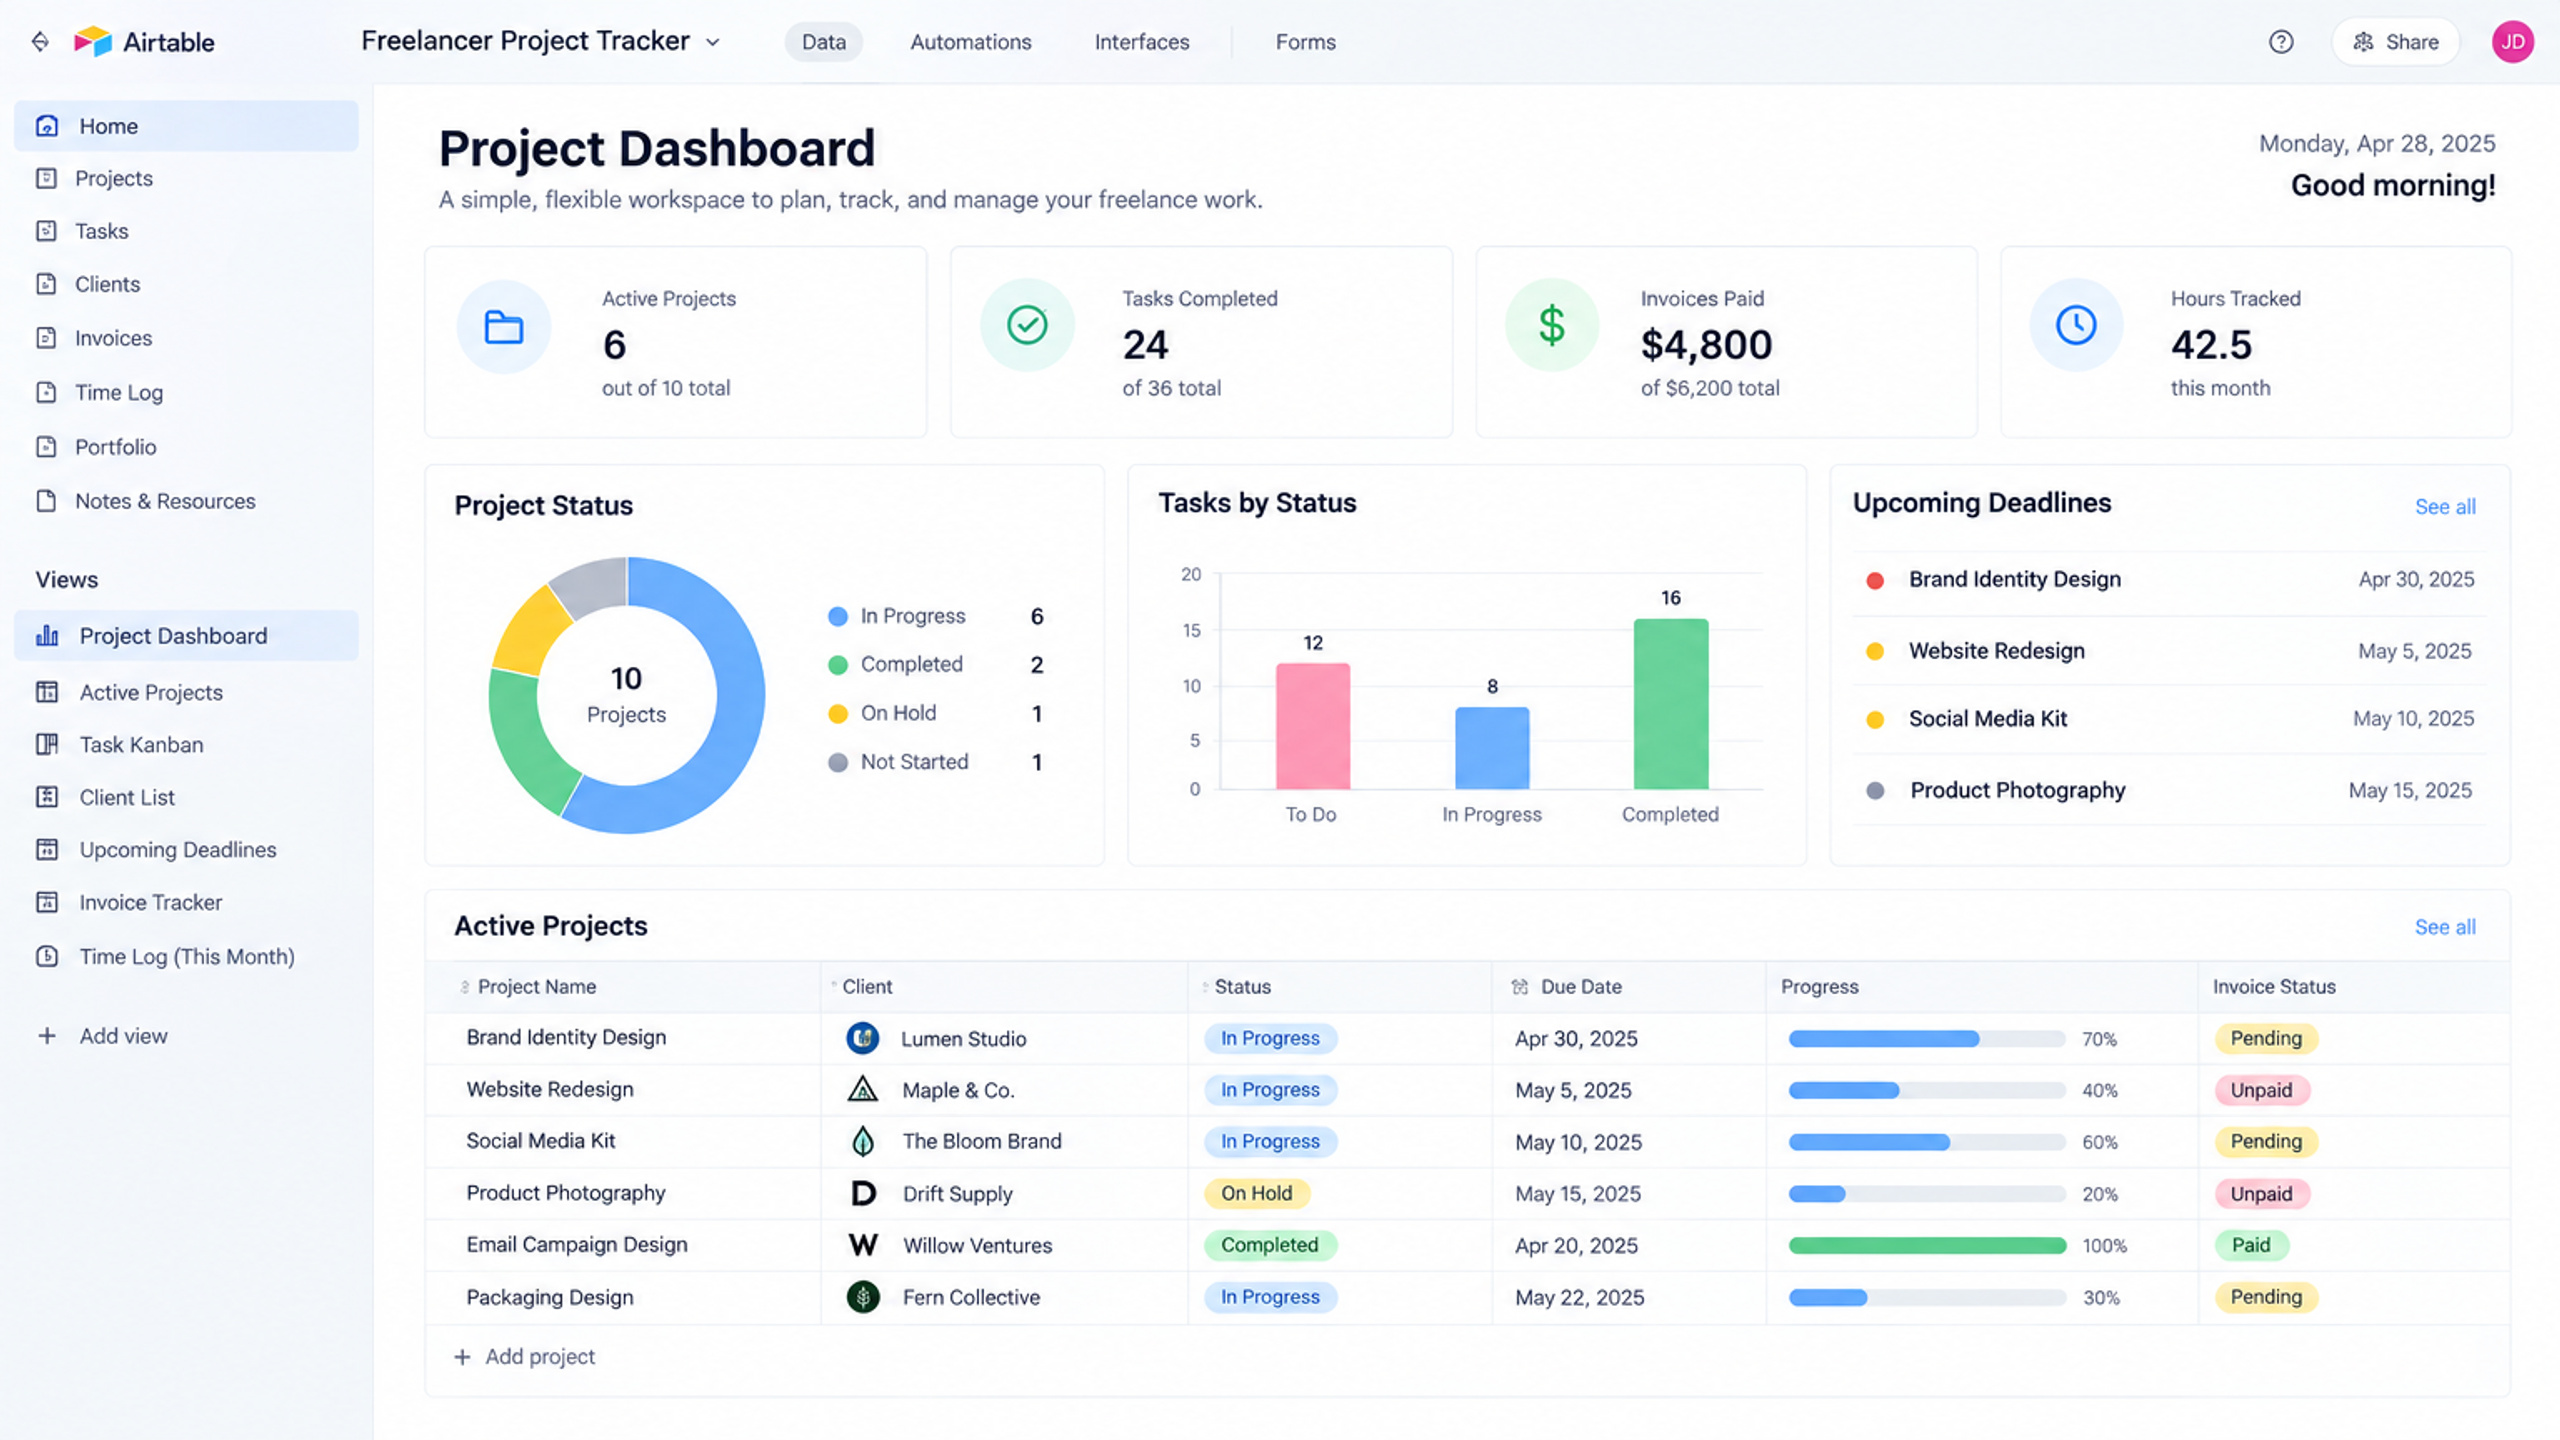The width and height of the screenshot is (2560, 1440).
Task: Click Website Redesign in Upcoming Deadlines
Action: click(1996, 651)
